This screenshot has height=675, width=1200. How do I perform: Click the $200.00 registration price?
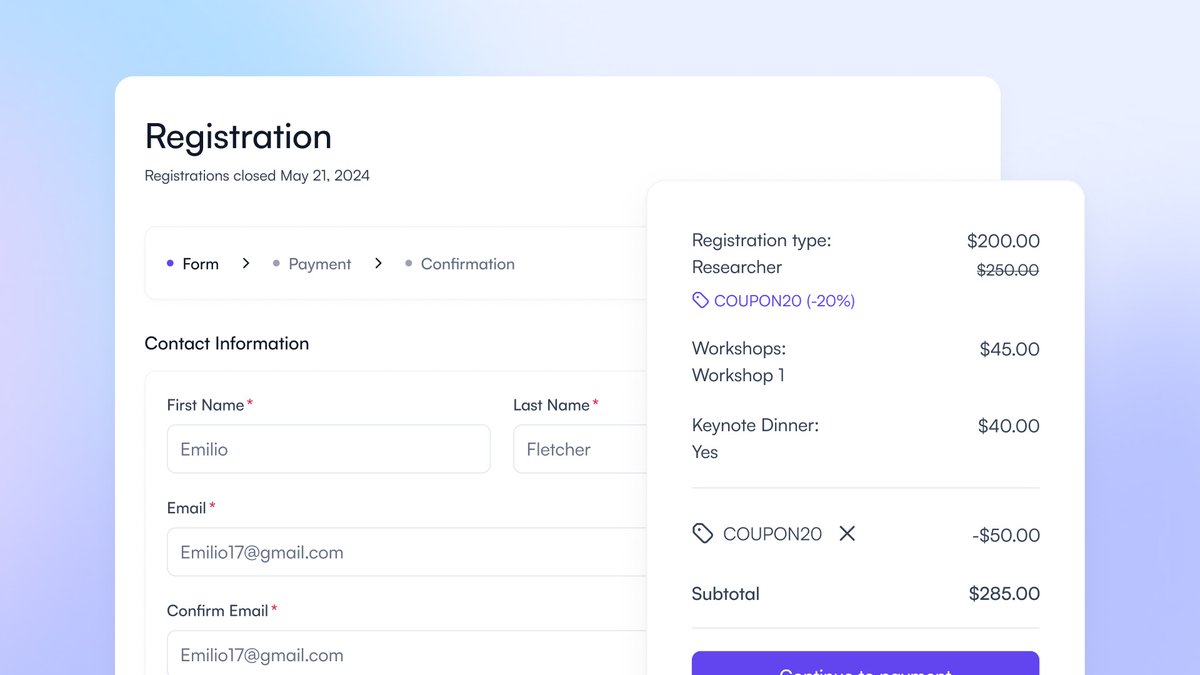[1003, 241]
